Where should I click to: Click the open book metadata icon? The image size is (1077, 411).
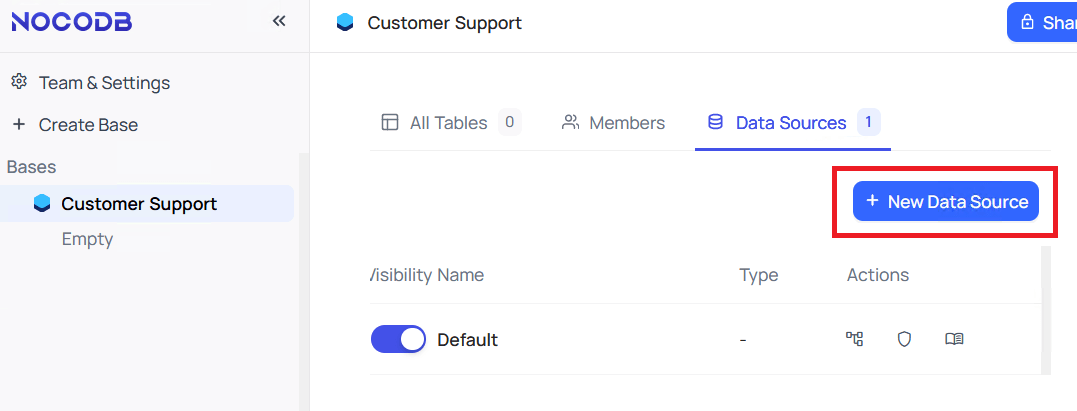[x=954, y=339]
